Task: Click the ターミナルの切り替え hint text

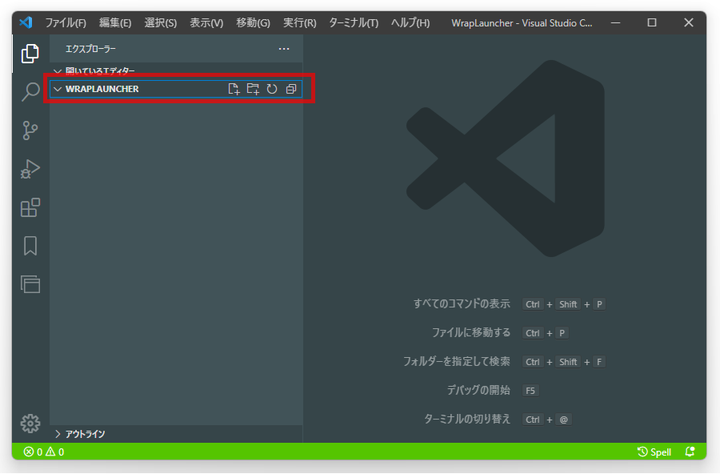Action: pos(467,419)
